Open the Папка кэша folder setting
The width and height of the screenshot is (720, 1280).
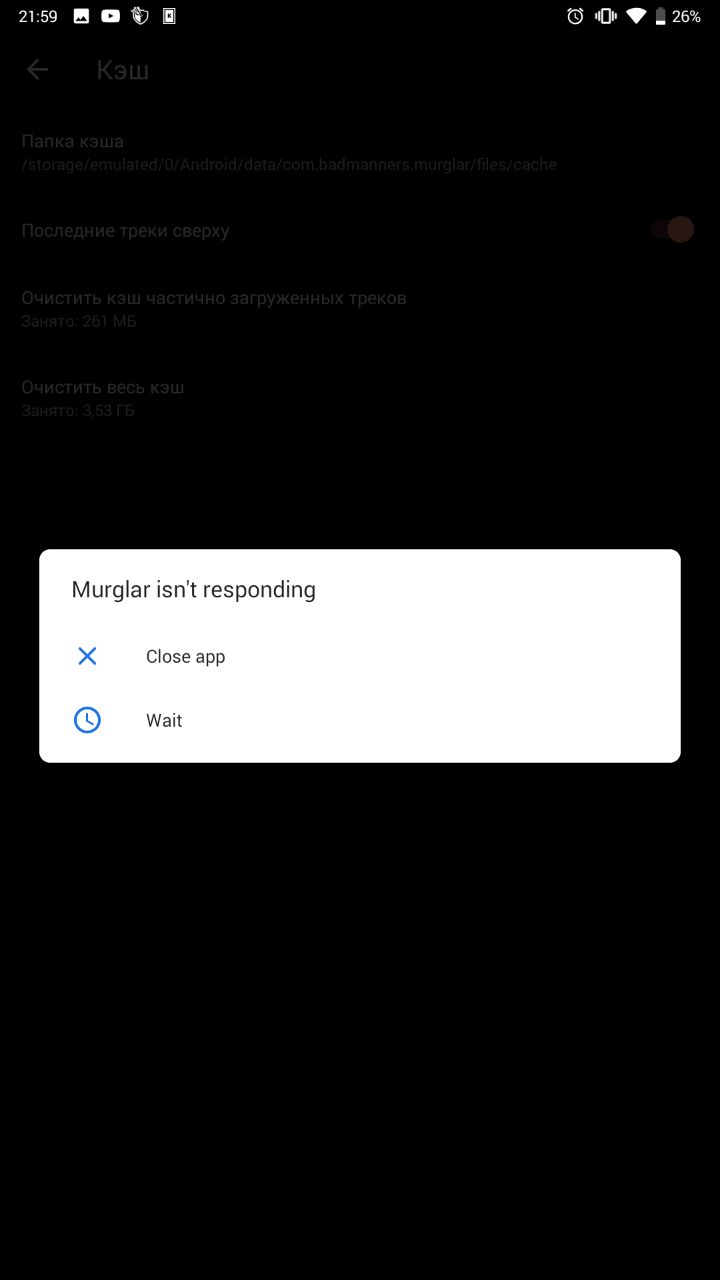[360, 152]
